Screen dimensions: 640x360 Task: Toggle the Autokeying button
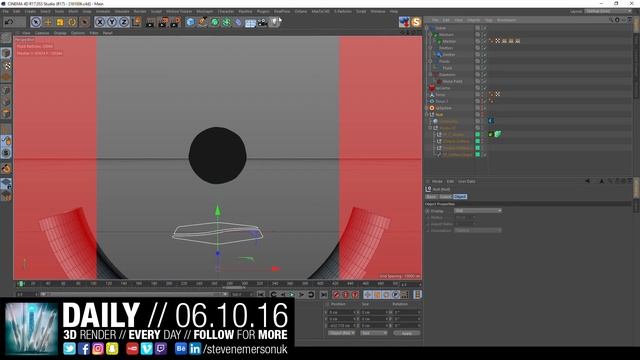[346, 294]
